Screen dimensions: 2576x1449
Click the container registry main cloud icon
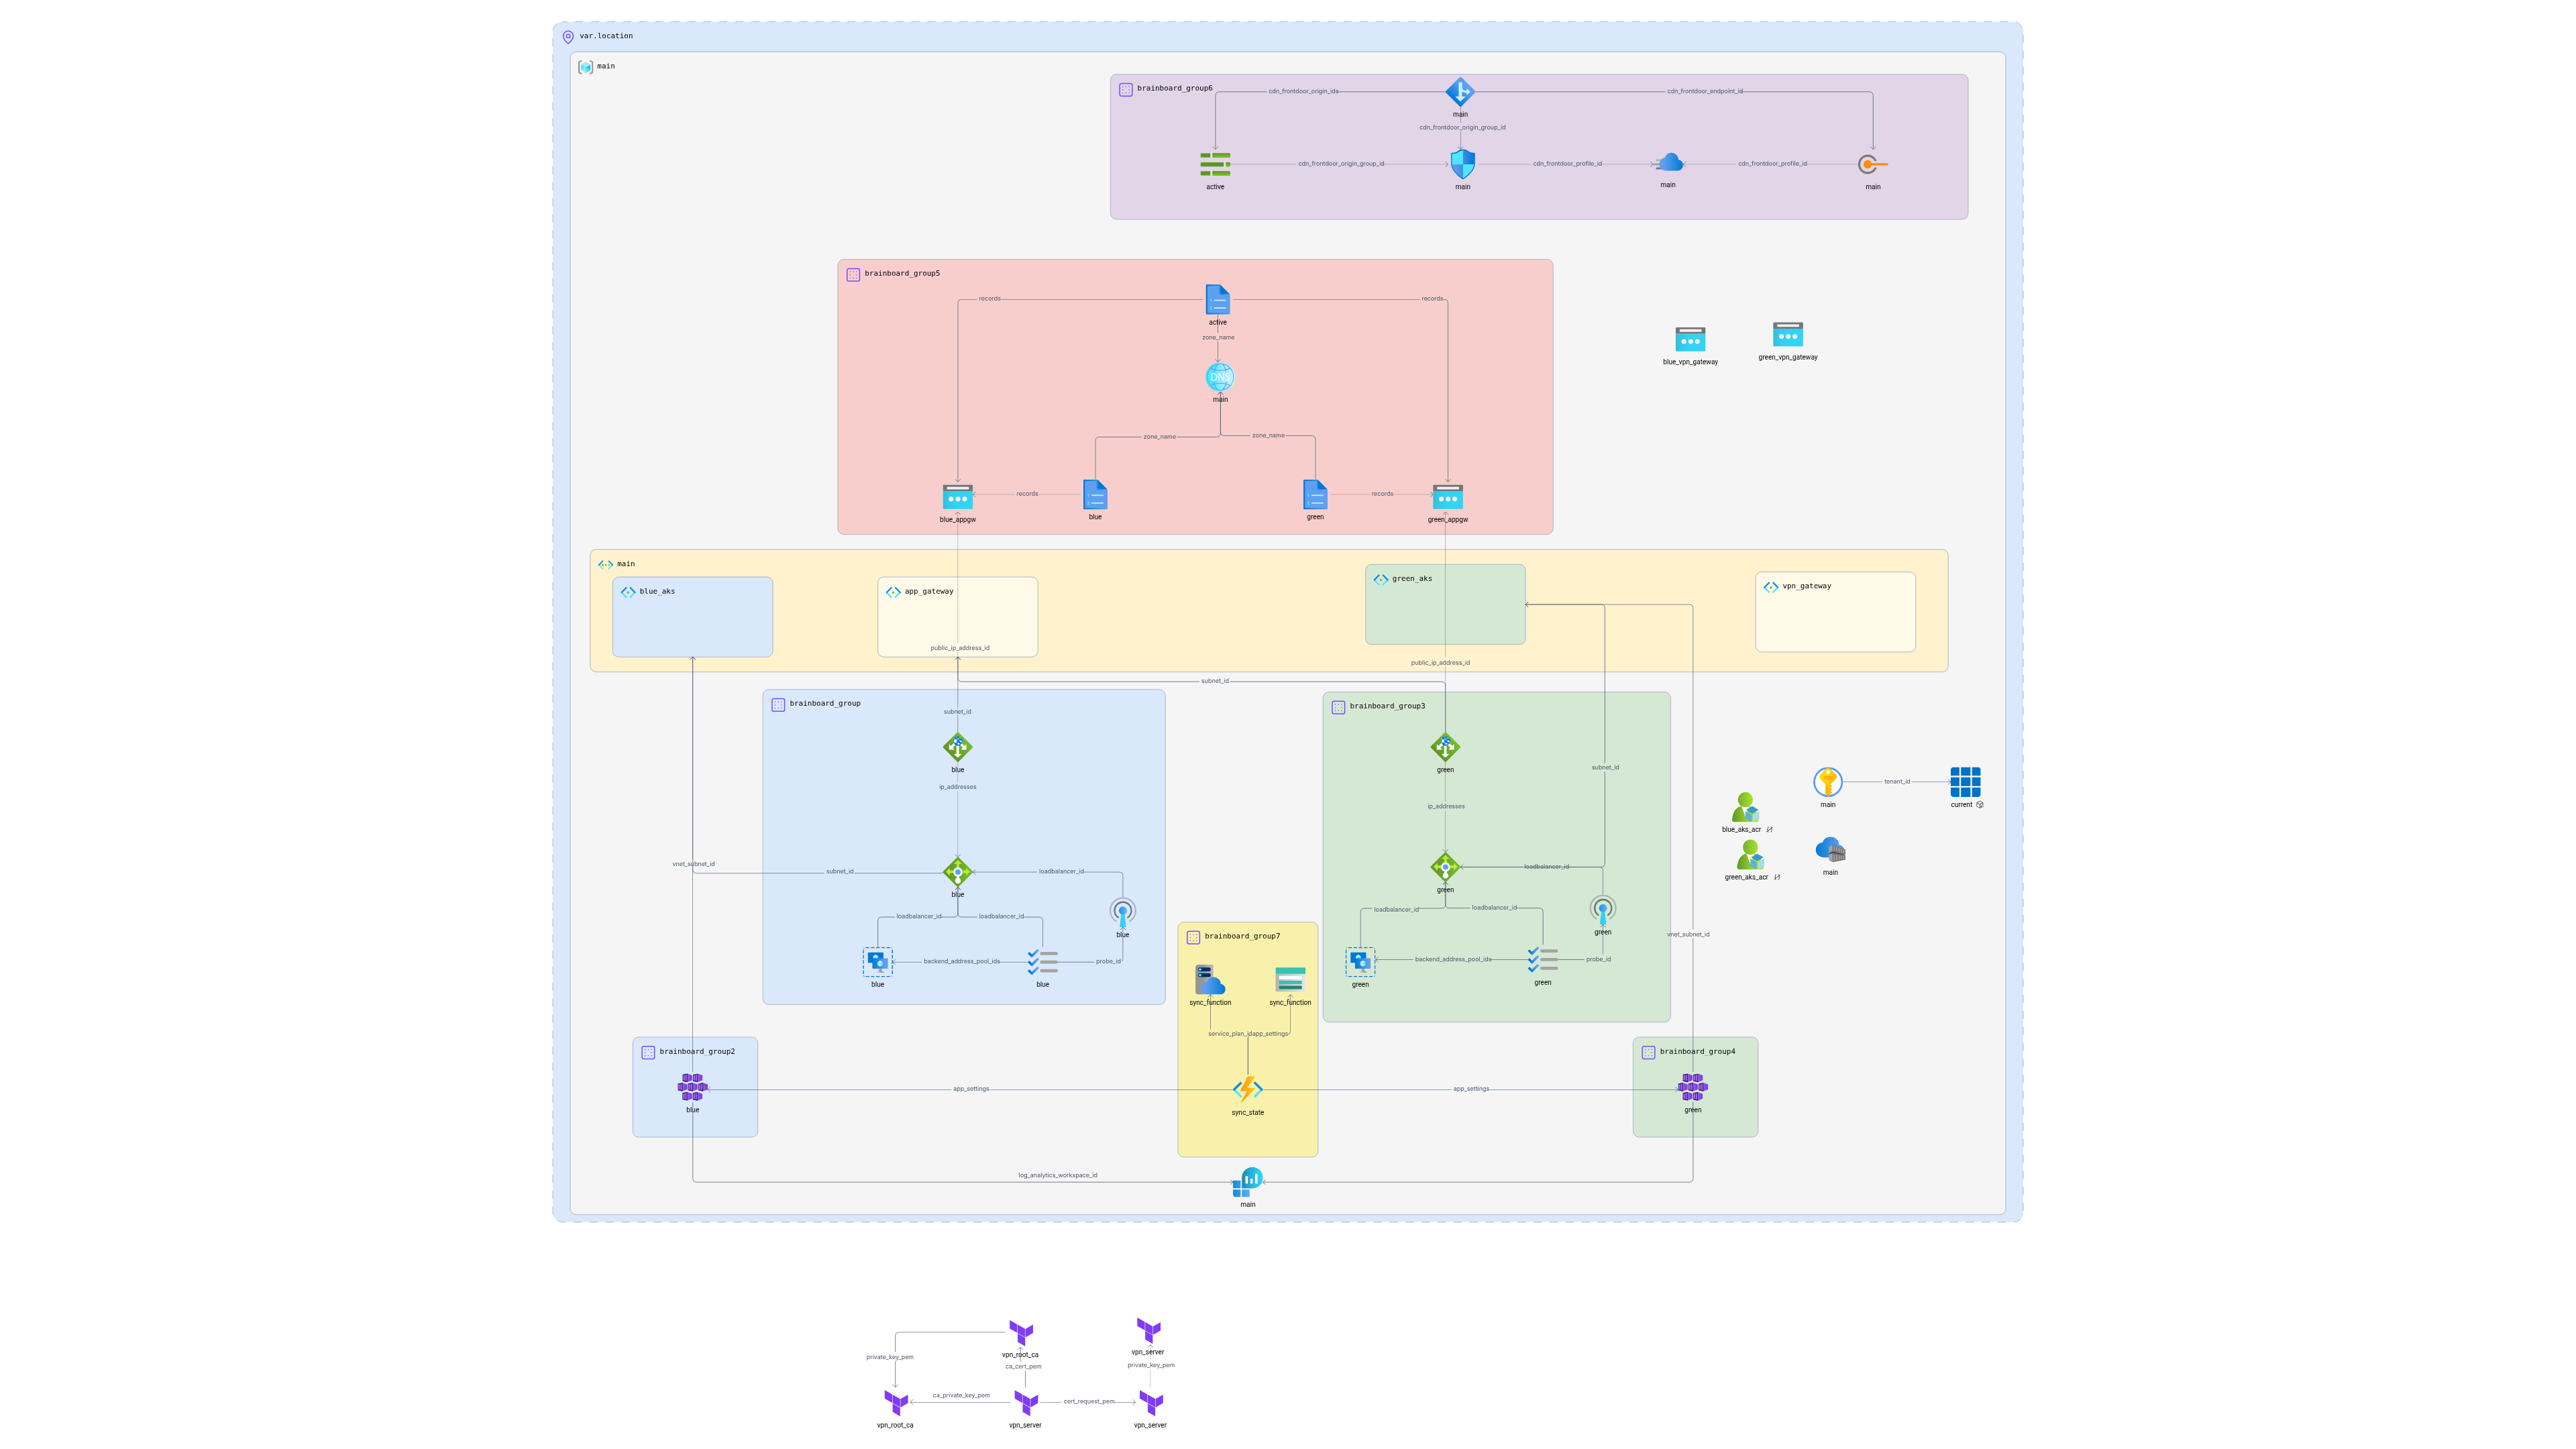coord(1830,850)
